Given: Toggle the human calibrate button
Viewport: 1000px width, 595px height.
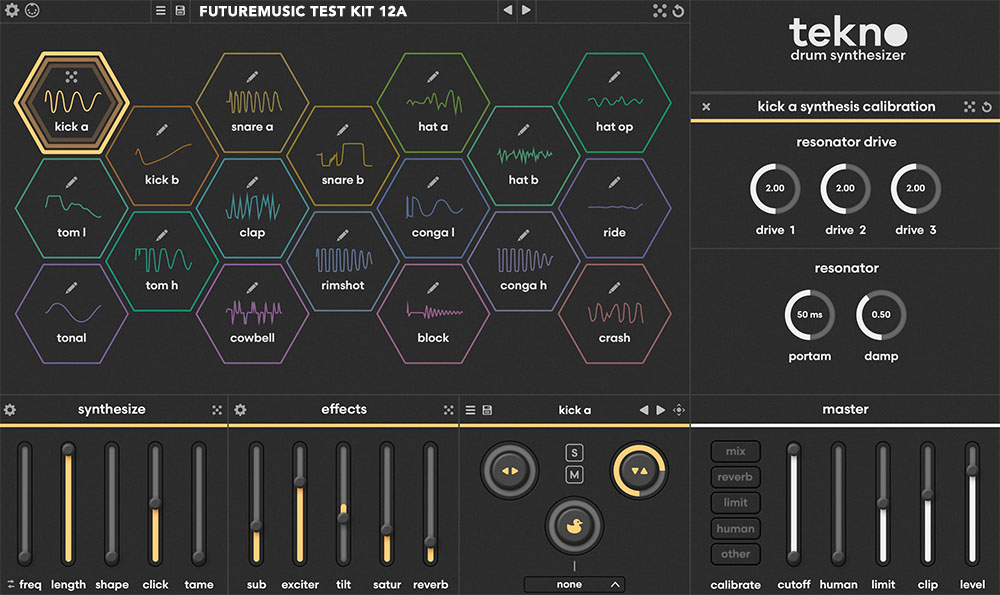Looking at the screenshot, I should (735, 529).
